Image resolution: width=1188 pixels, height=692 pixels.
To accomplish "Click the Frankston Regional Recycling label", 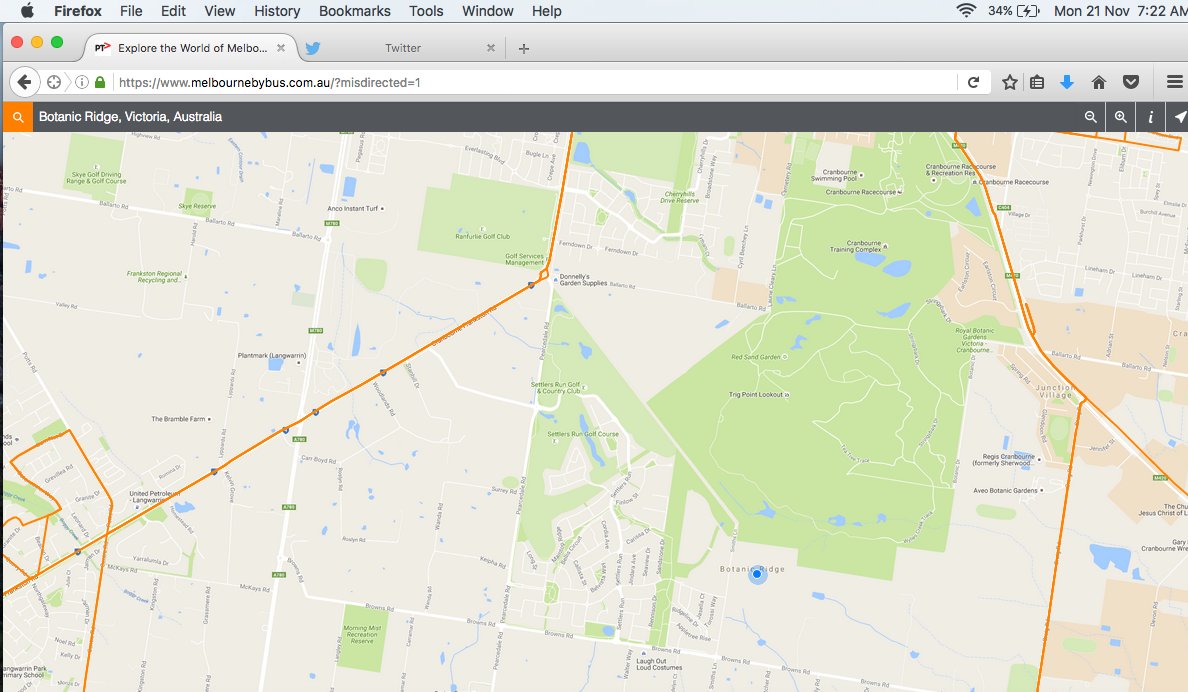I will click(x=155, y=277).
